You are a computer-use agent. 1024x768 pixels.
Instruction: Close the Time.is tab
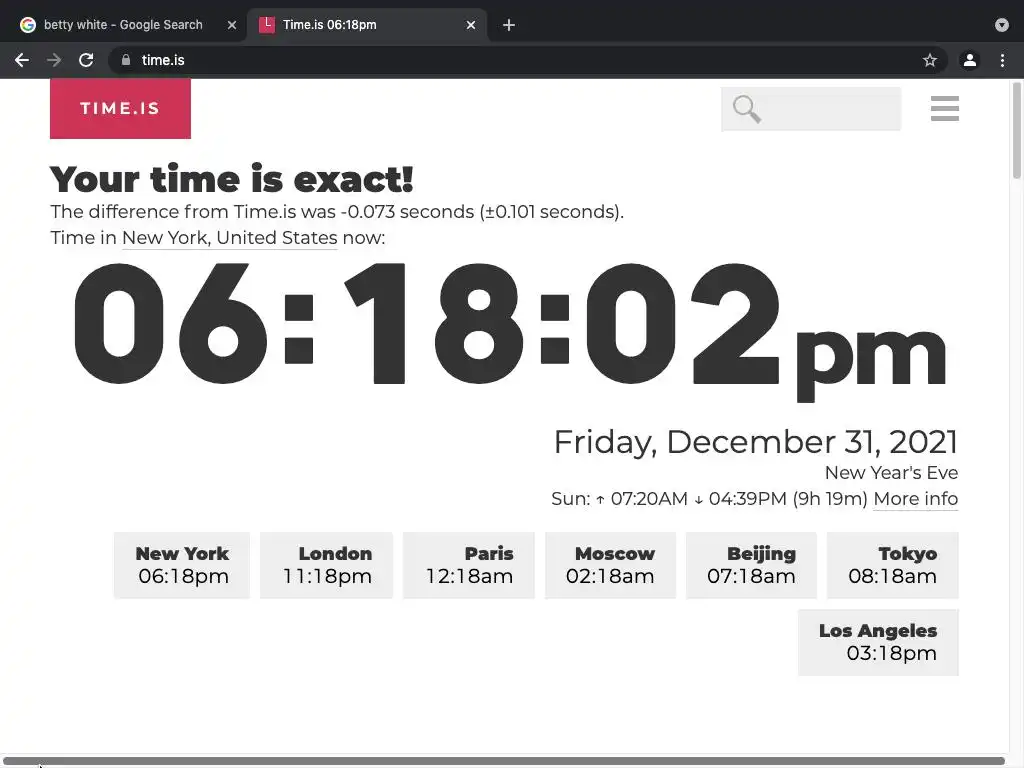(471, 25)
